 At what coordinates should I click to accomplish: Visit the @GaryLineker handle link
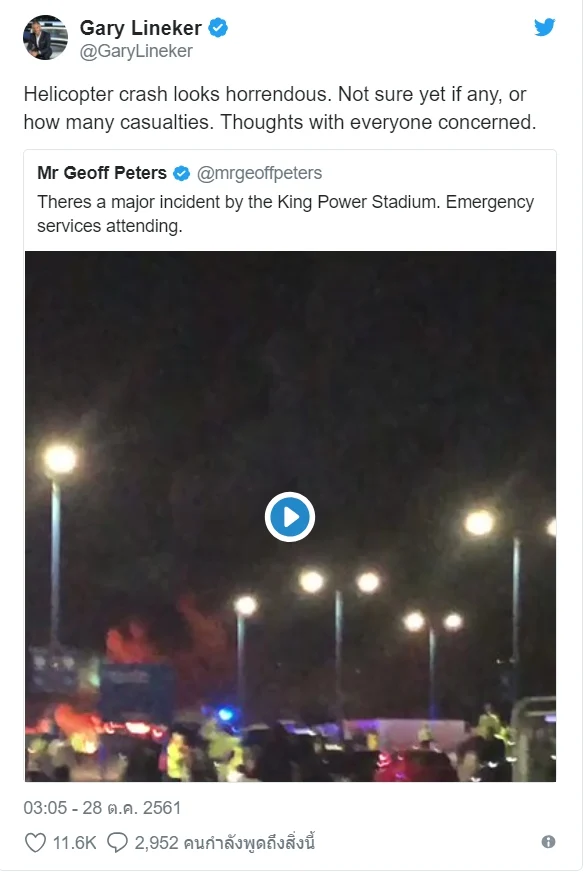coord(136,51)
